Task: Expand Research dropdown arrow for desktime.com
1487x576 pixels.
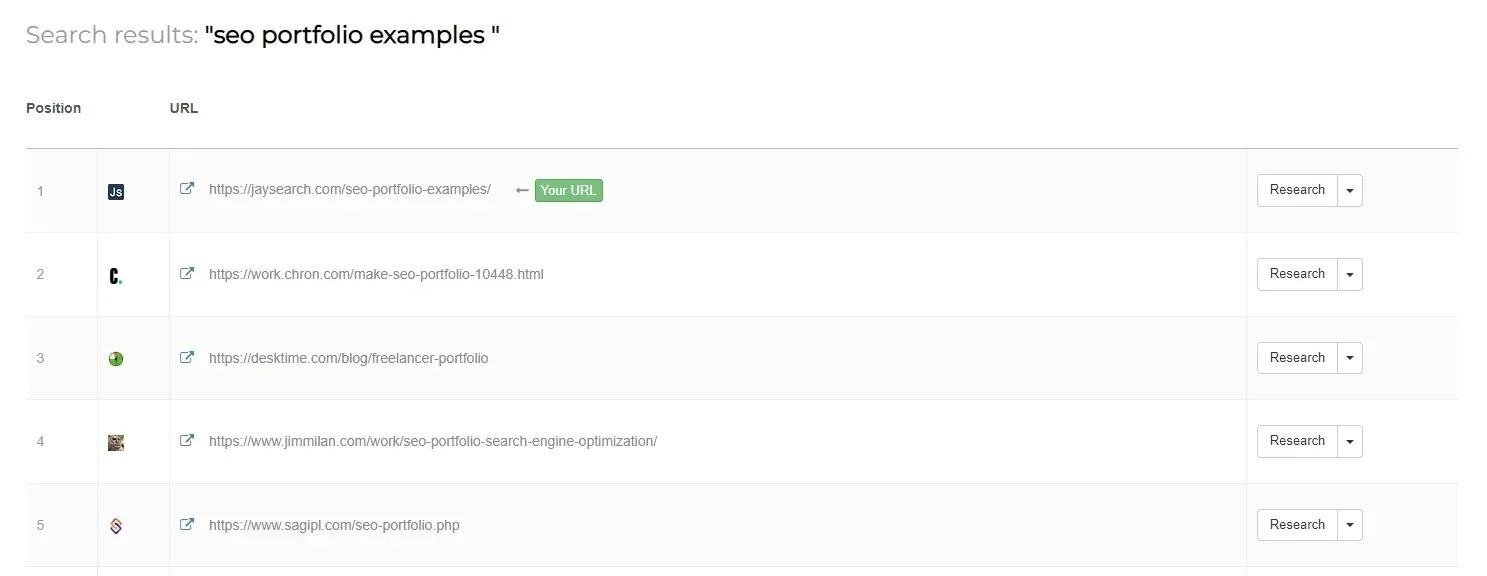Action: click(1350, 358)
